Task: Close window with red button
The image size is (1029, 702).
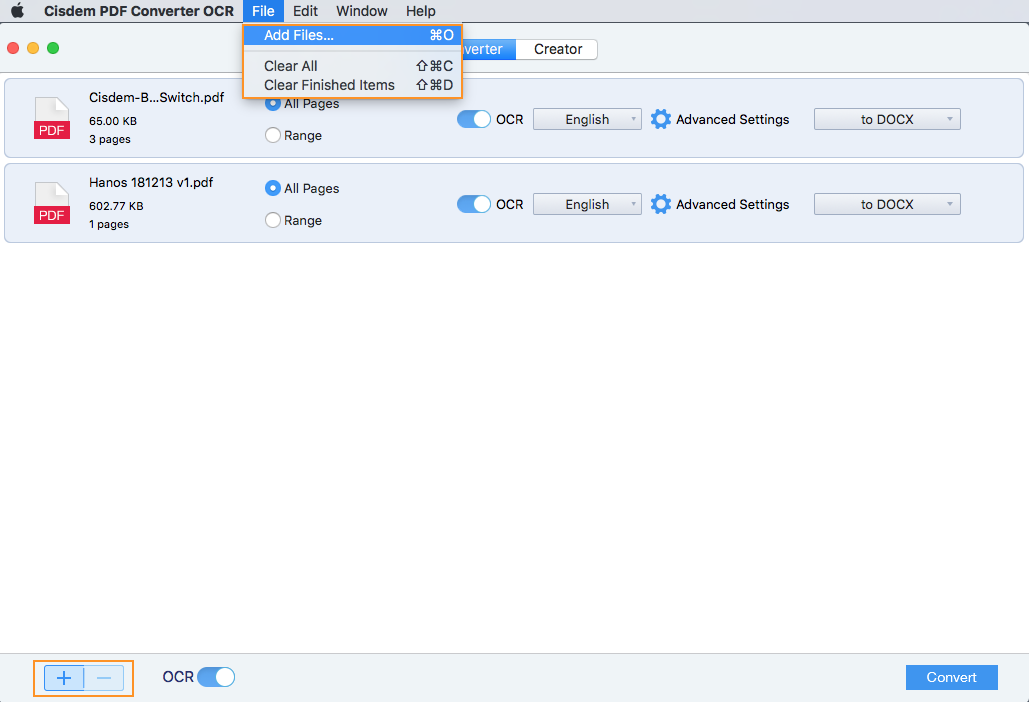Action: (x=12, y=48)
